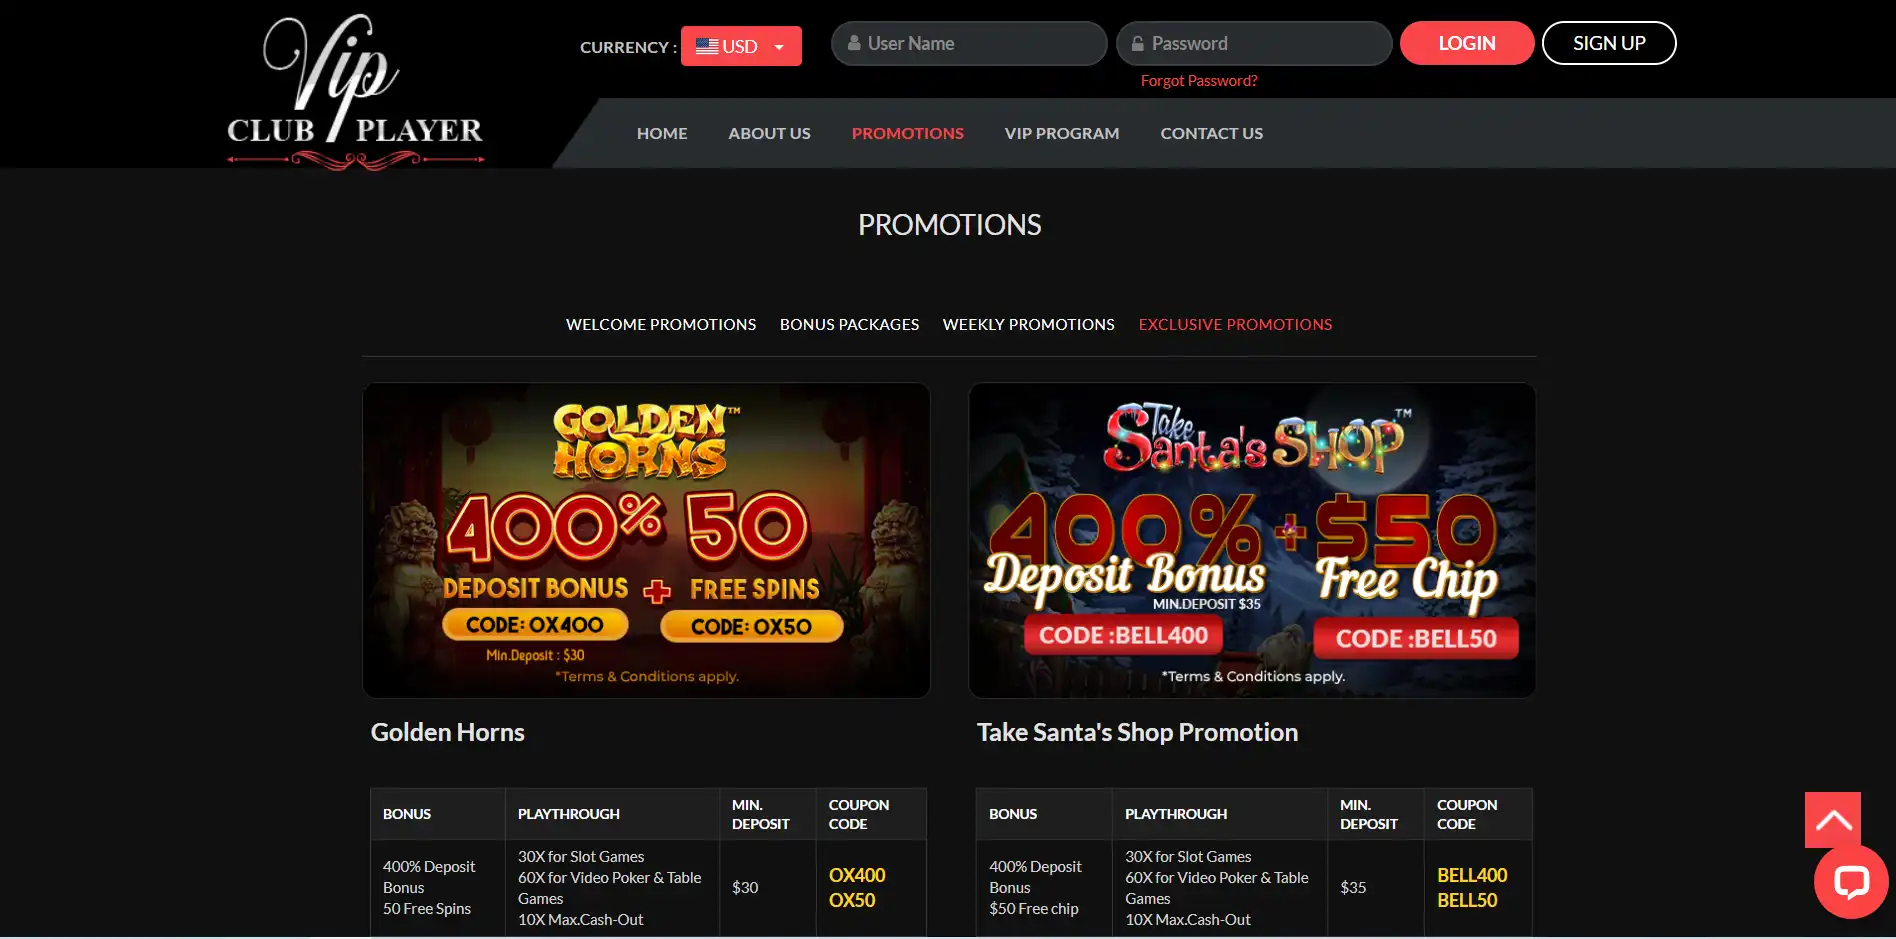Viewport: 1896px width, 939px height.
Task: Open the Take Santa's Shop banner
Action: click(x=1252, y=540)
